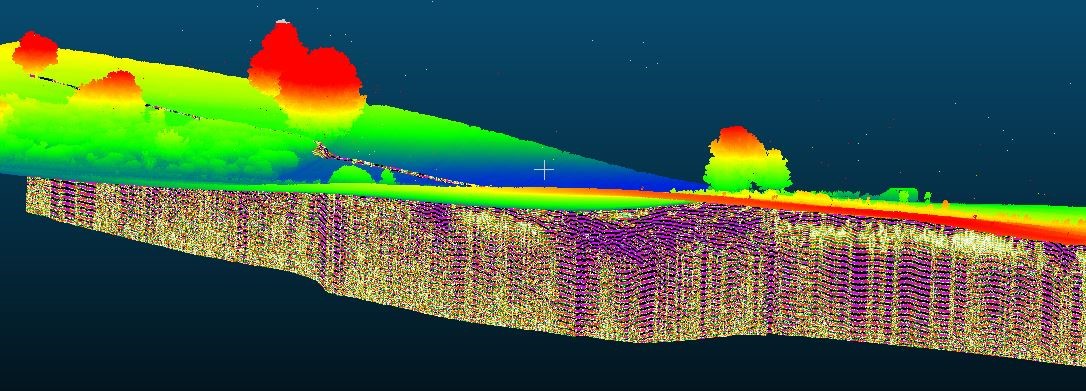Select the isolated tree right of center
Screen dimensions: 1086x391
coord(747,159)
